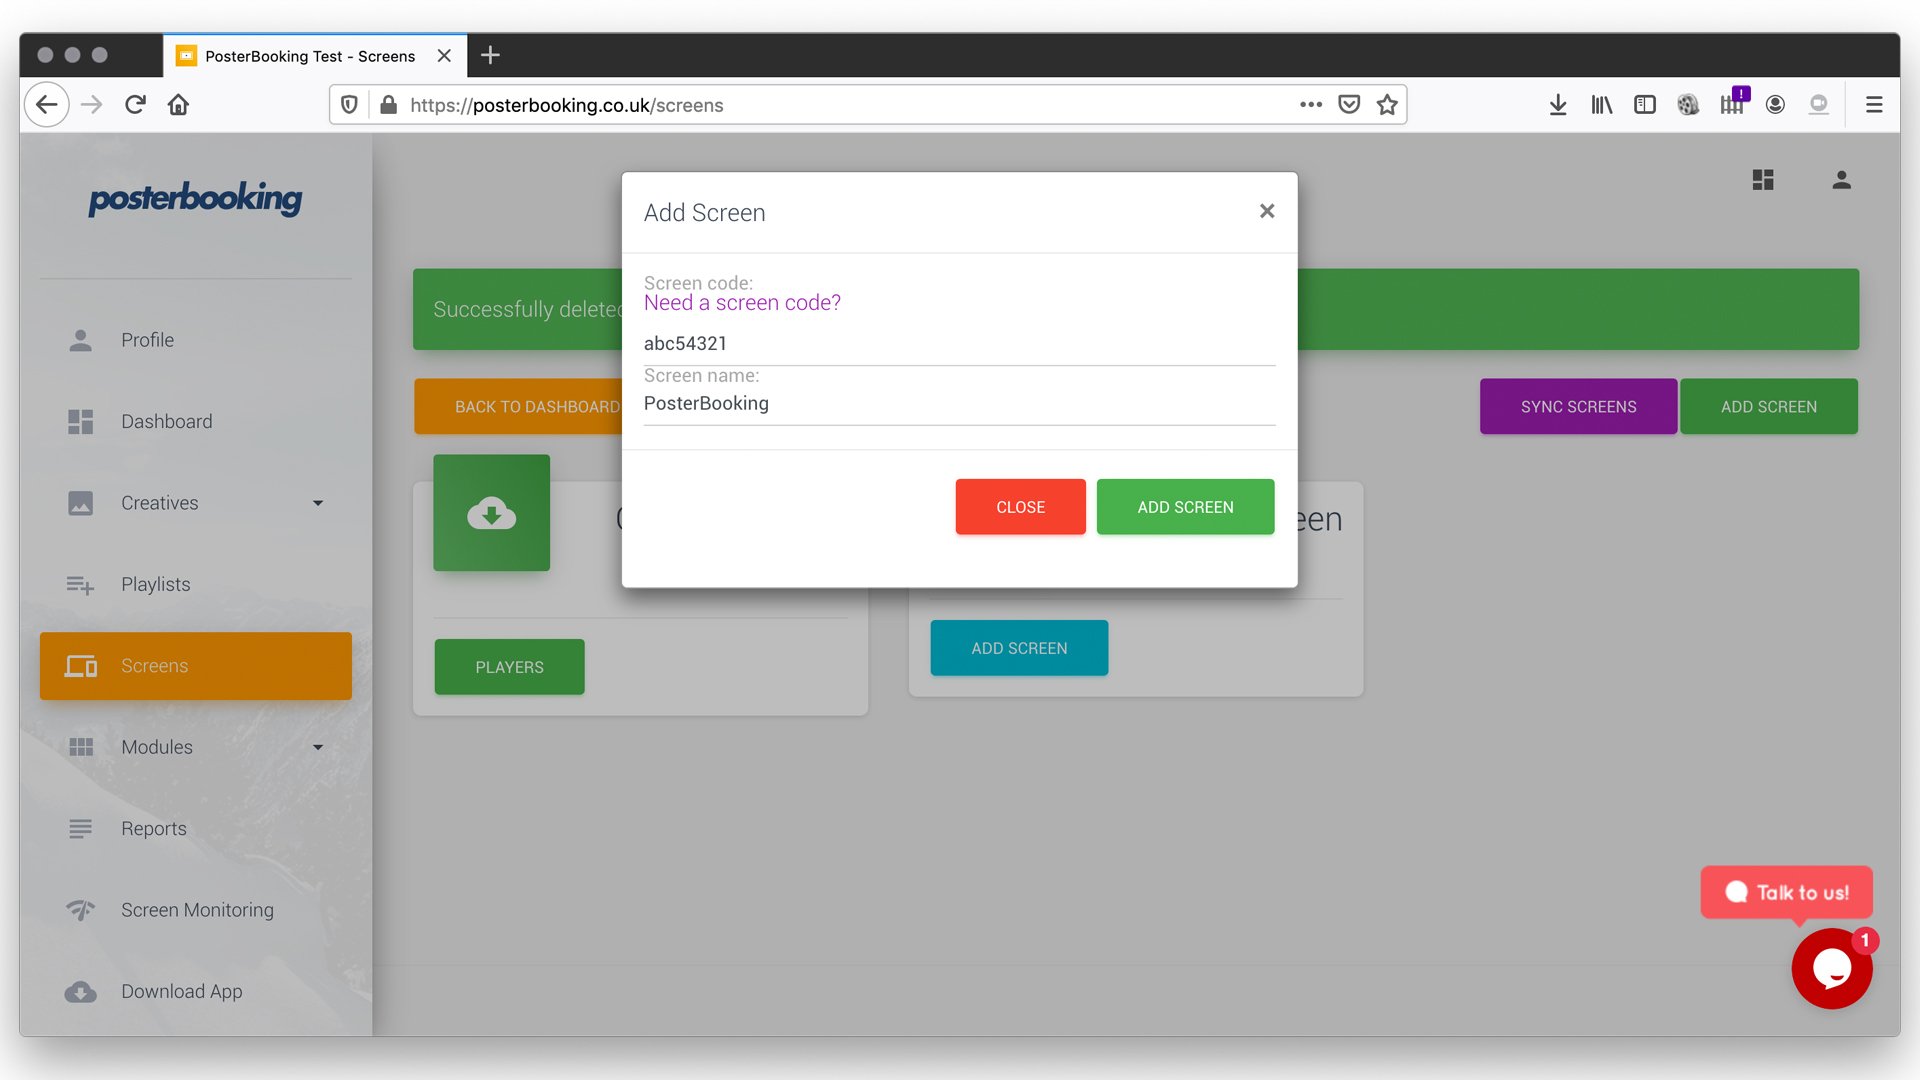The height and width of the screenshot is (1080, 1920).
Task: Close the Add Screen dialog with X
Action: pos(1267,211)
